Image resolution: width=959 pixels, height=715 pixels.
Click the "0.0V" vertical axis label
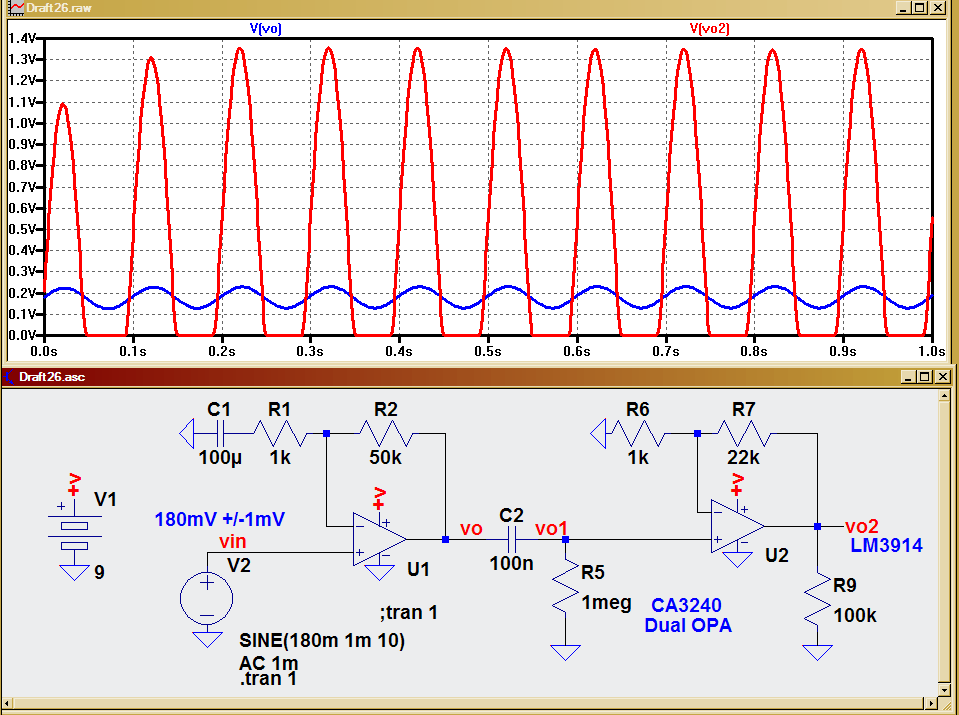23,335
